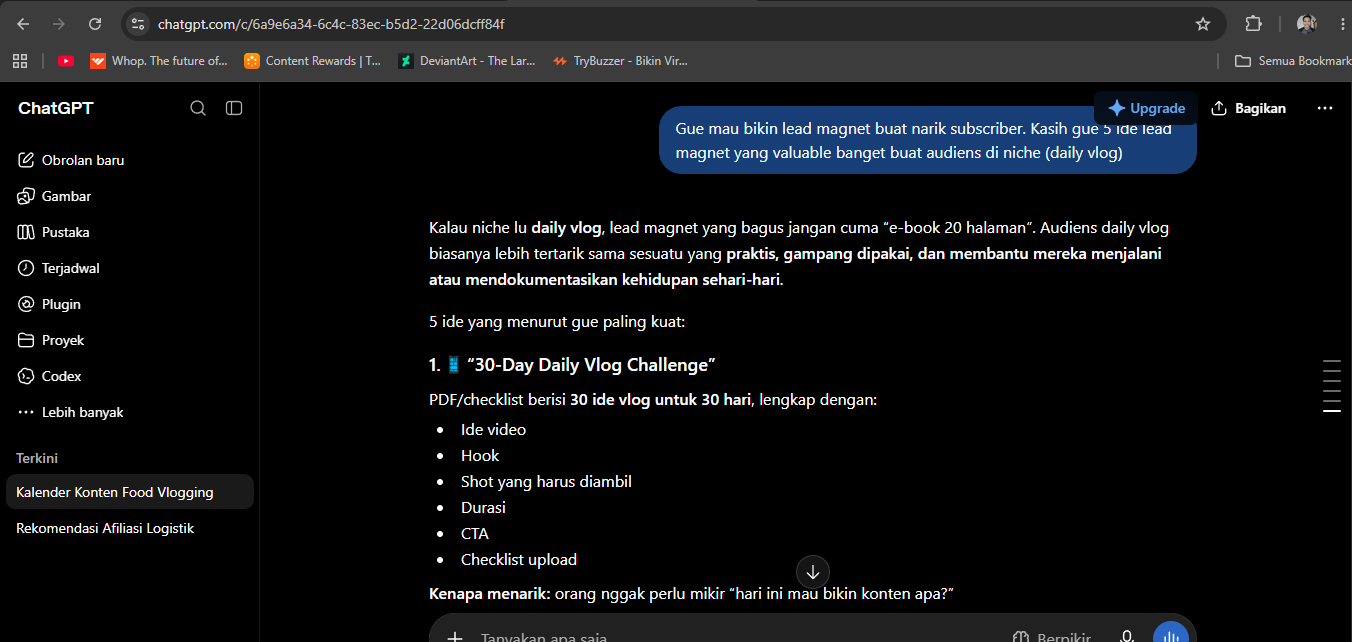Open Kalender Konten Food Vlogging chat

(x=130, y=492)
